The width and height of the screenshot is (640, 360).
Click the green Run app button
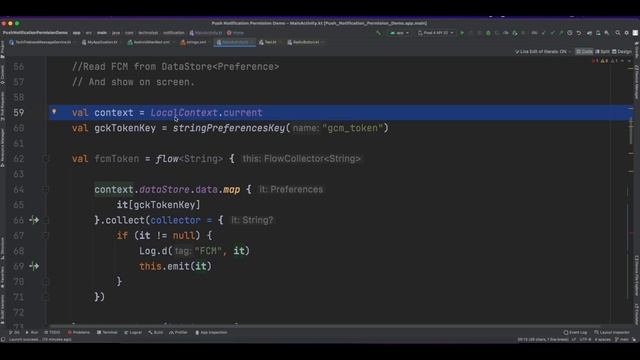(x=462, y=33)
